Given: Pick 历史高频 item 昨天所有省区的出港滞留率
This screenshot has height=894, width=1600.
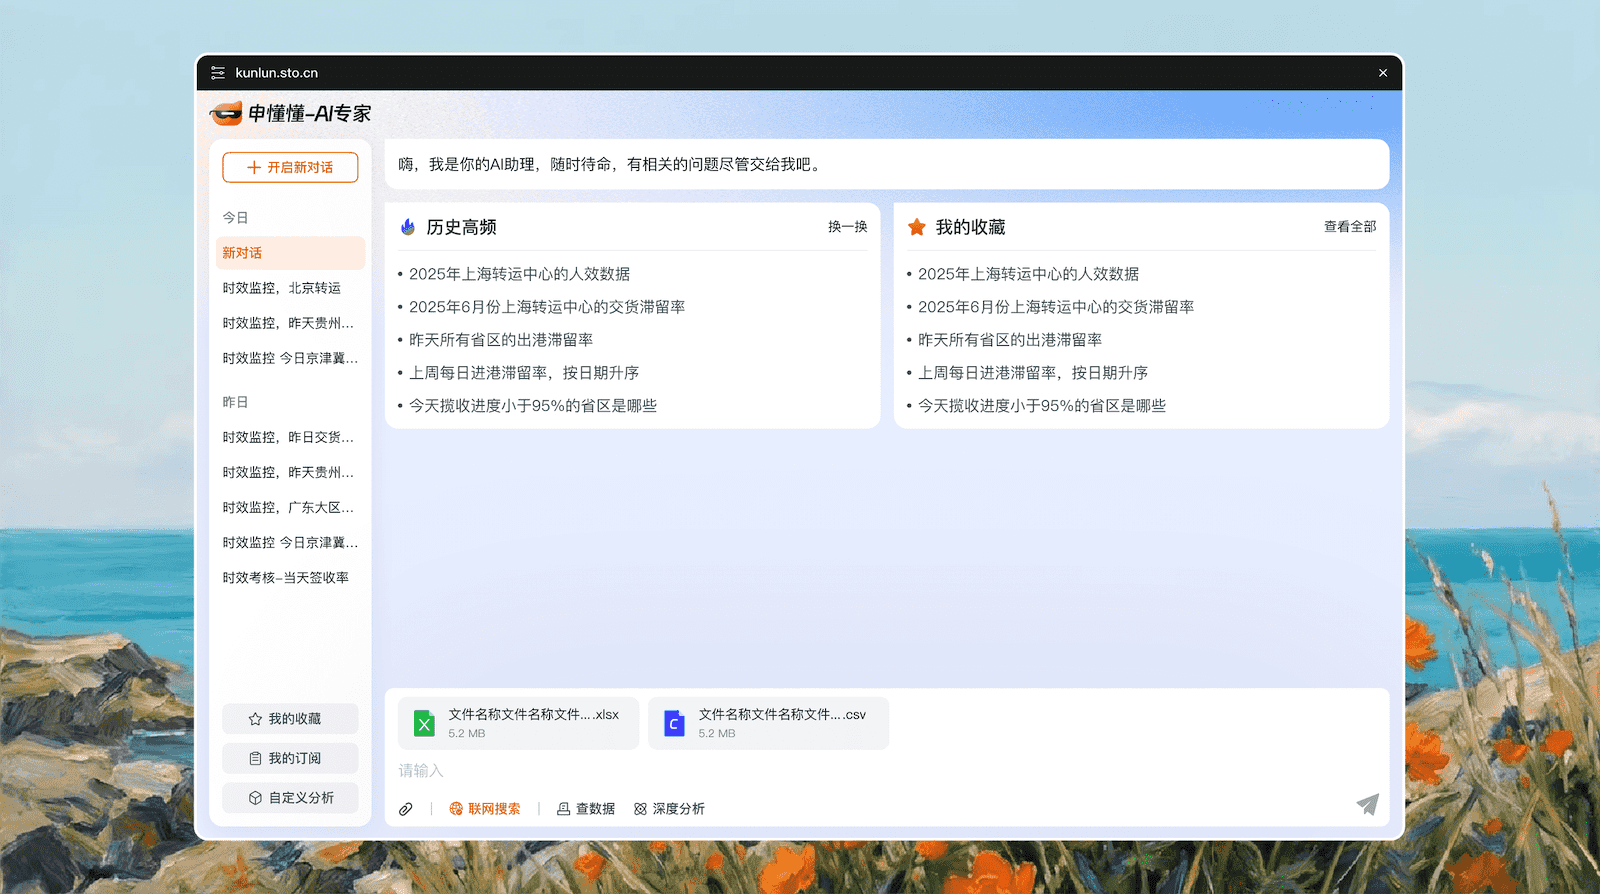Looking at the screenshot, I should [501, 340].
